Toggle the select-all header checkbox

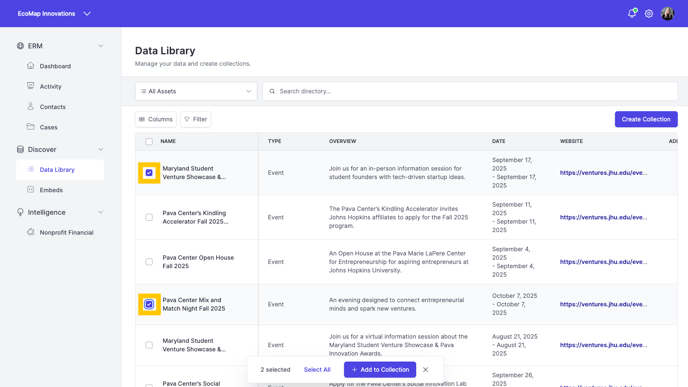[x=149, y=141]
